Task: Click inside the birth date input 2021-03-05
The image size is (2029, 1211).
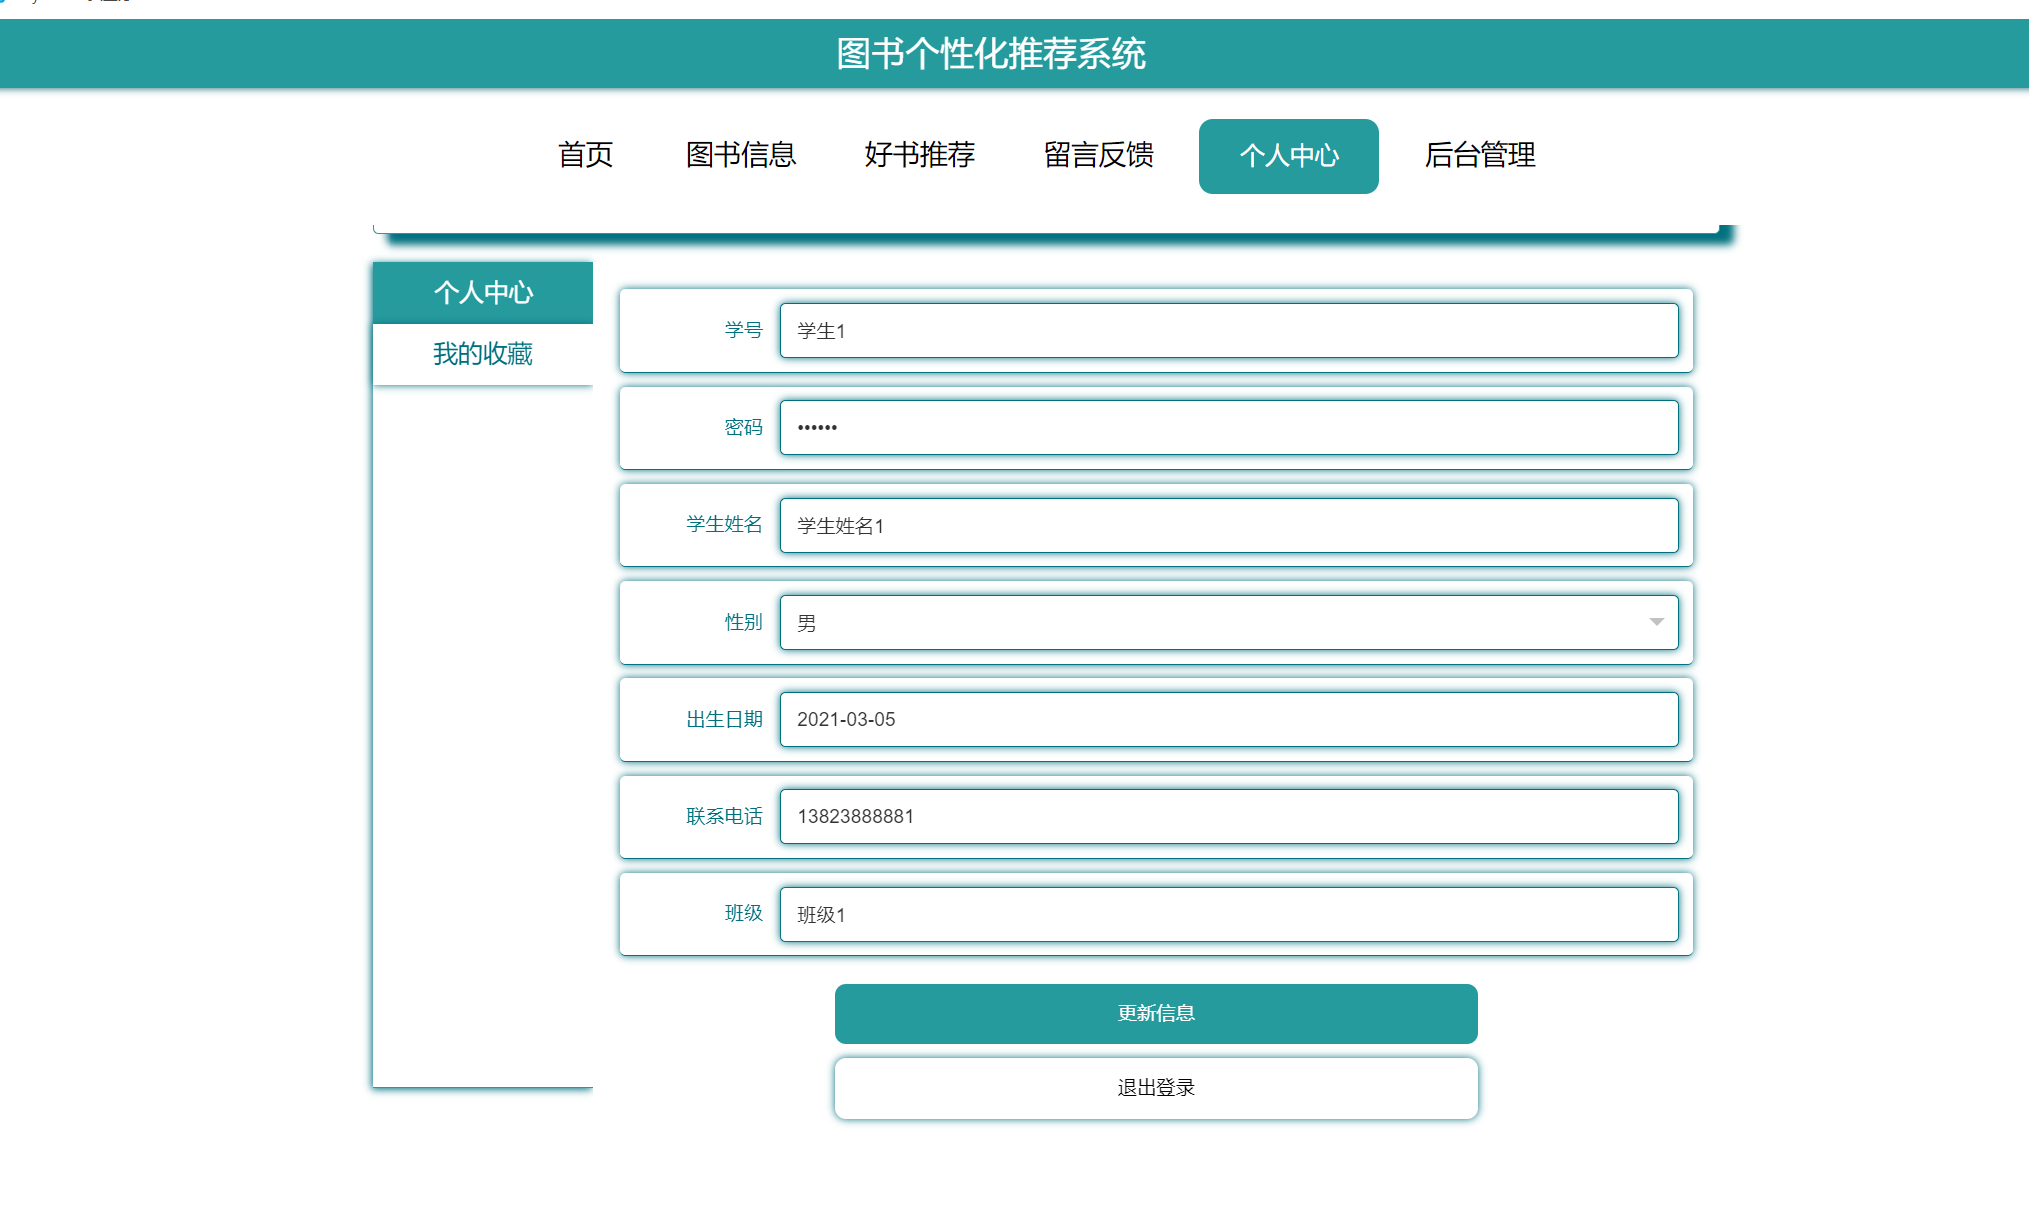Action: pyautogui.click(x=1228, y=719)
